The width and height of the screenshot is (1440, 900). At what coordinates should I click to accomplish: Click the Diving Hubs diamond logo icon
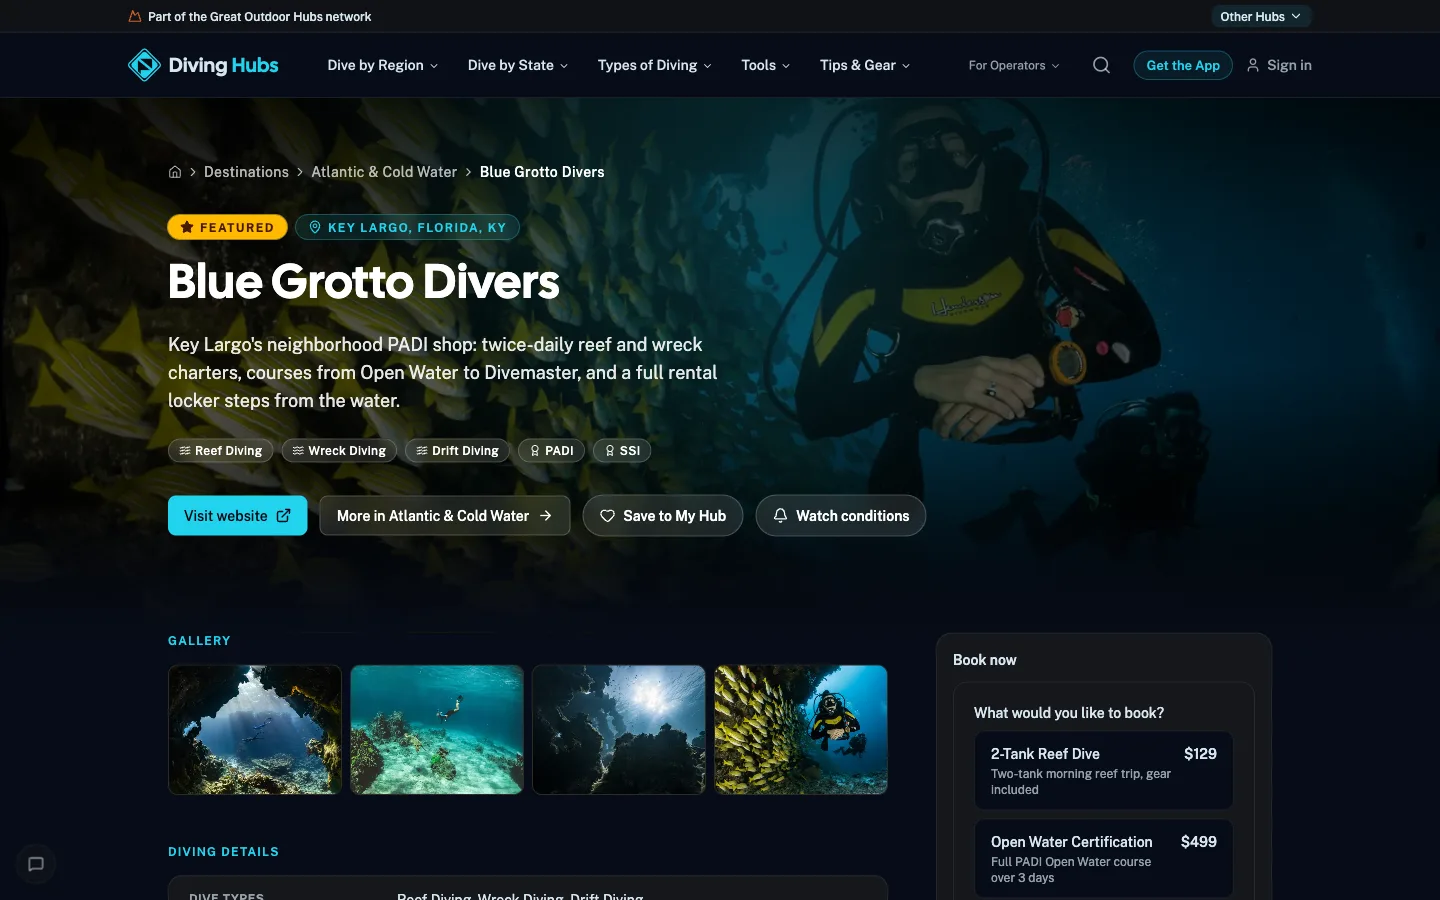(144, 65)
